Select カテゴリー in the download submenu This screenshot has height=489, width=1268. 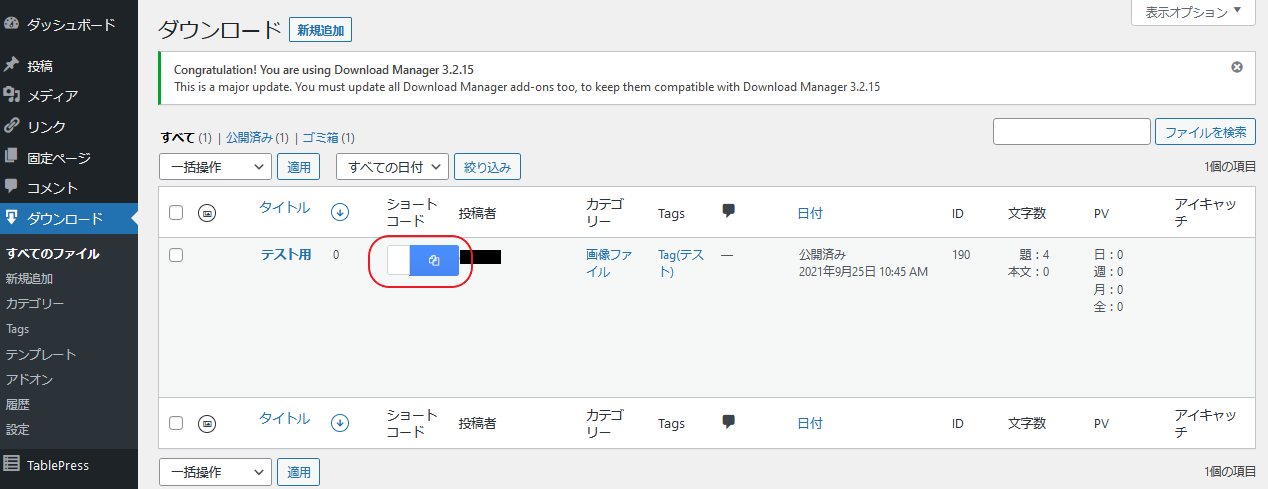(x=35, y=304)
